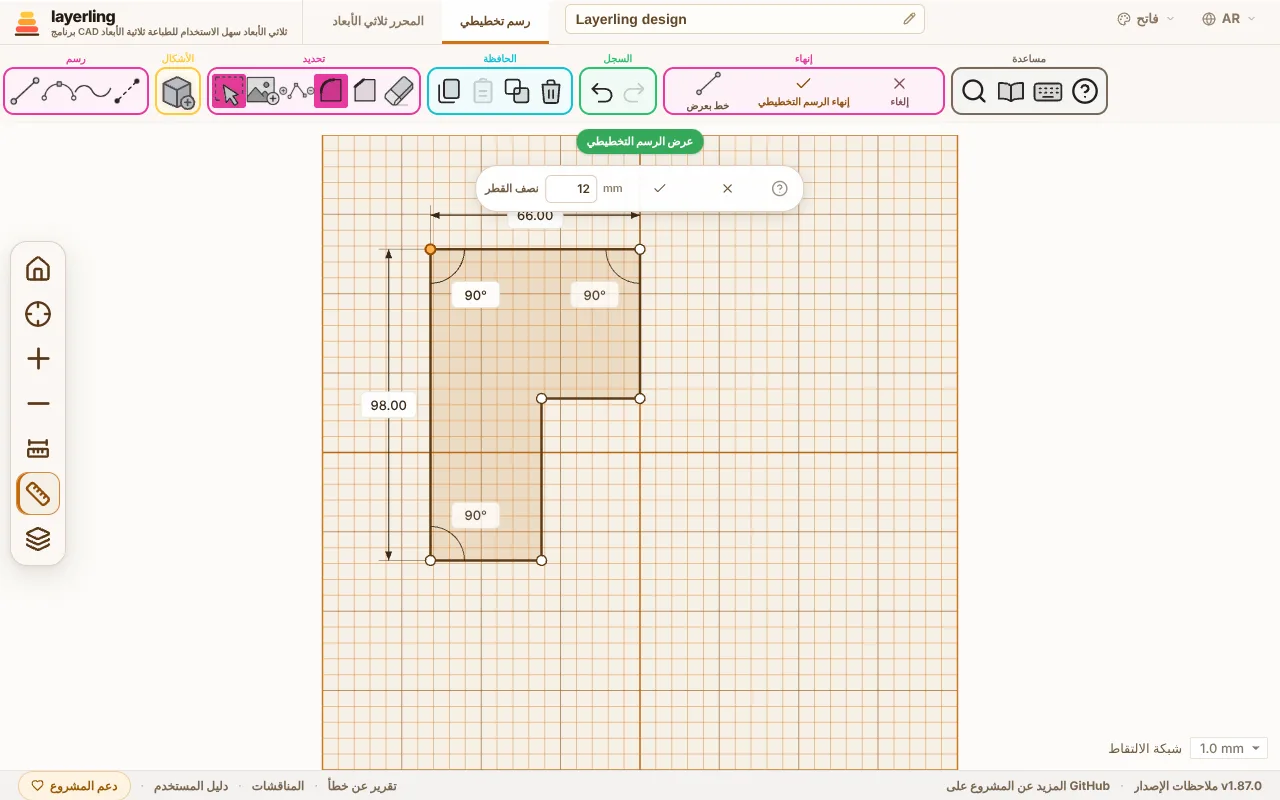Open the keyboard shortcuts icon
This screenshot has width=1280, height=800.
(x=1048, y=92)
